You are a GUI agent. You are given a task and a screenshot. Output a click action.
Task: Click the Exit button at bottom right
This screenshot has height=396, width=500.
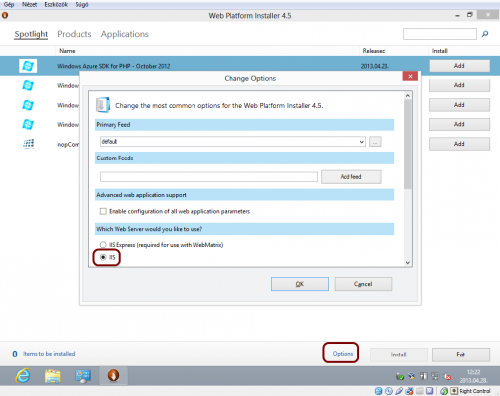click(x=461, y=354)
